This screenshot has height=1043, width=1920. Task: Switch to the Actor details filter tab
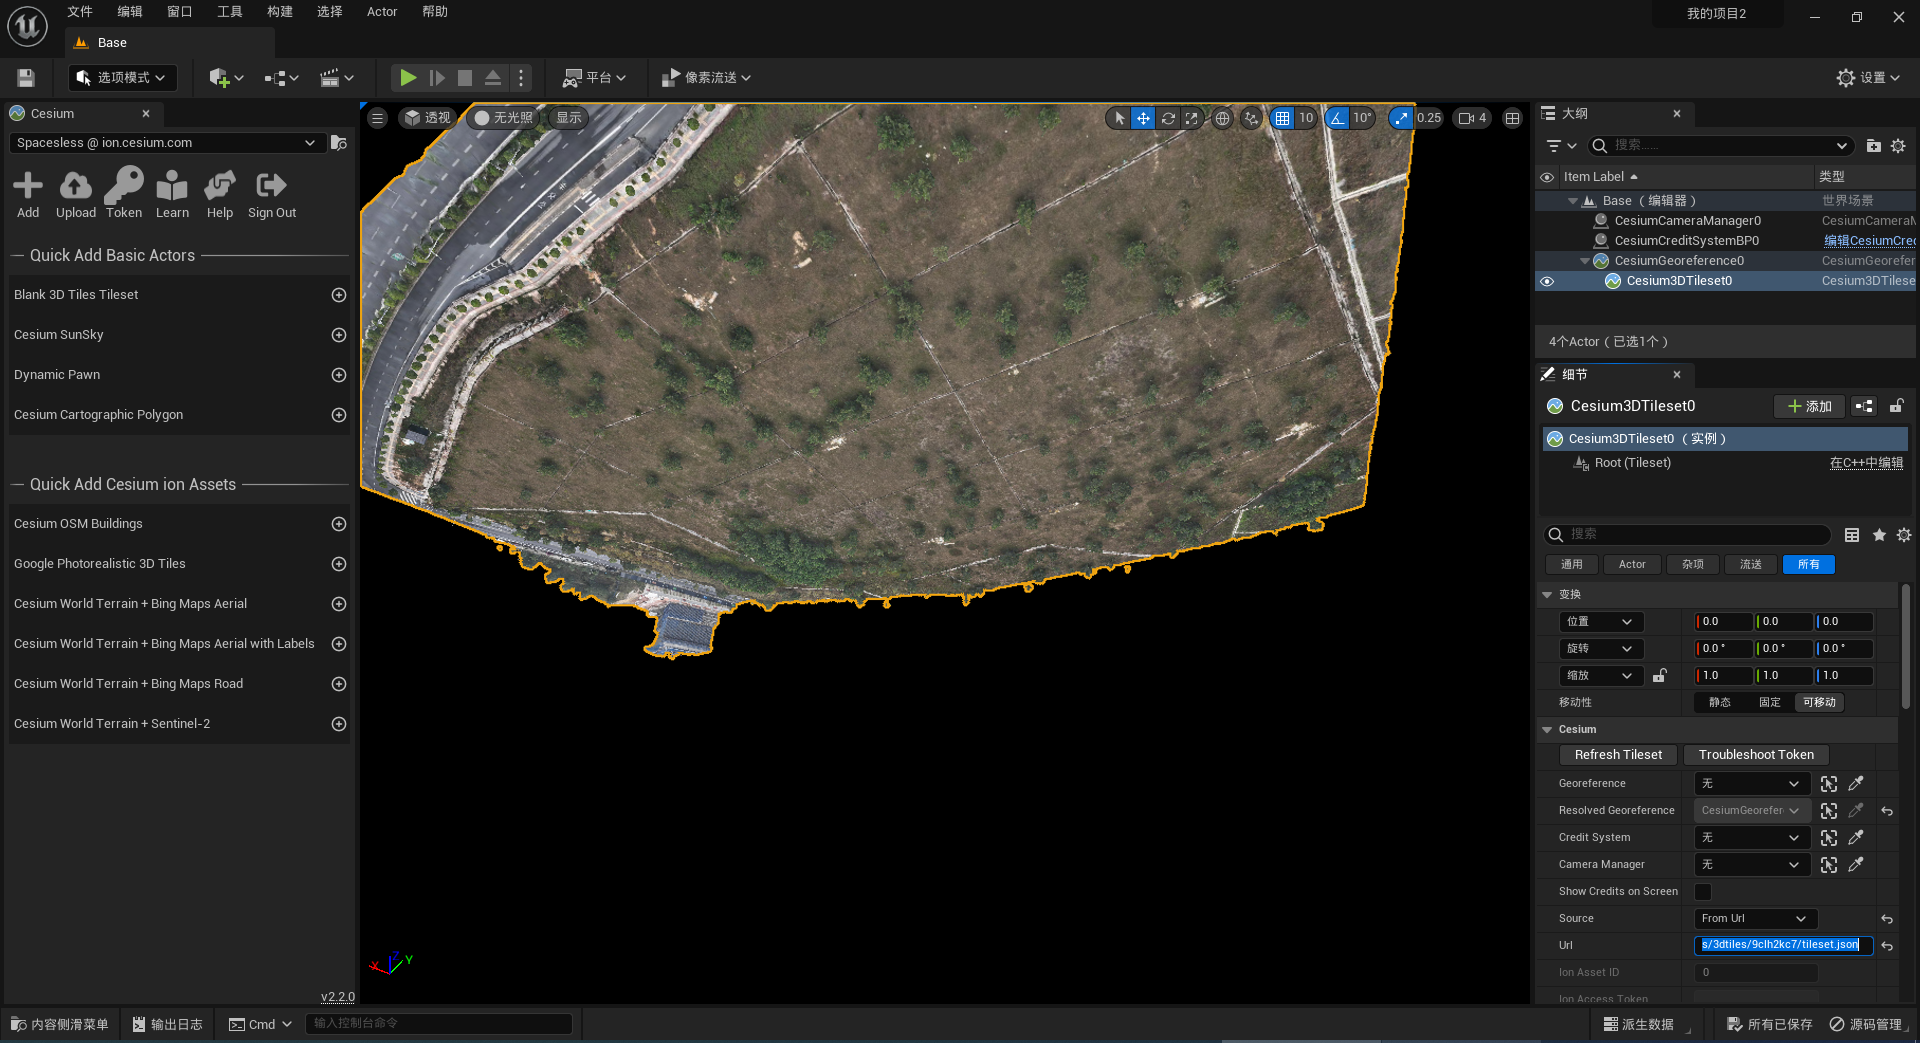(1632, 564)
